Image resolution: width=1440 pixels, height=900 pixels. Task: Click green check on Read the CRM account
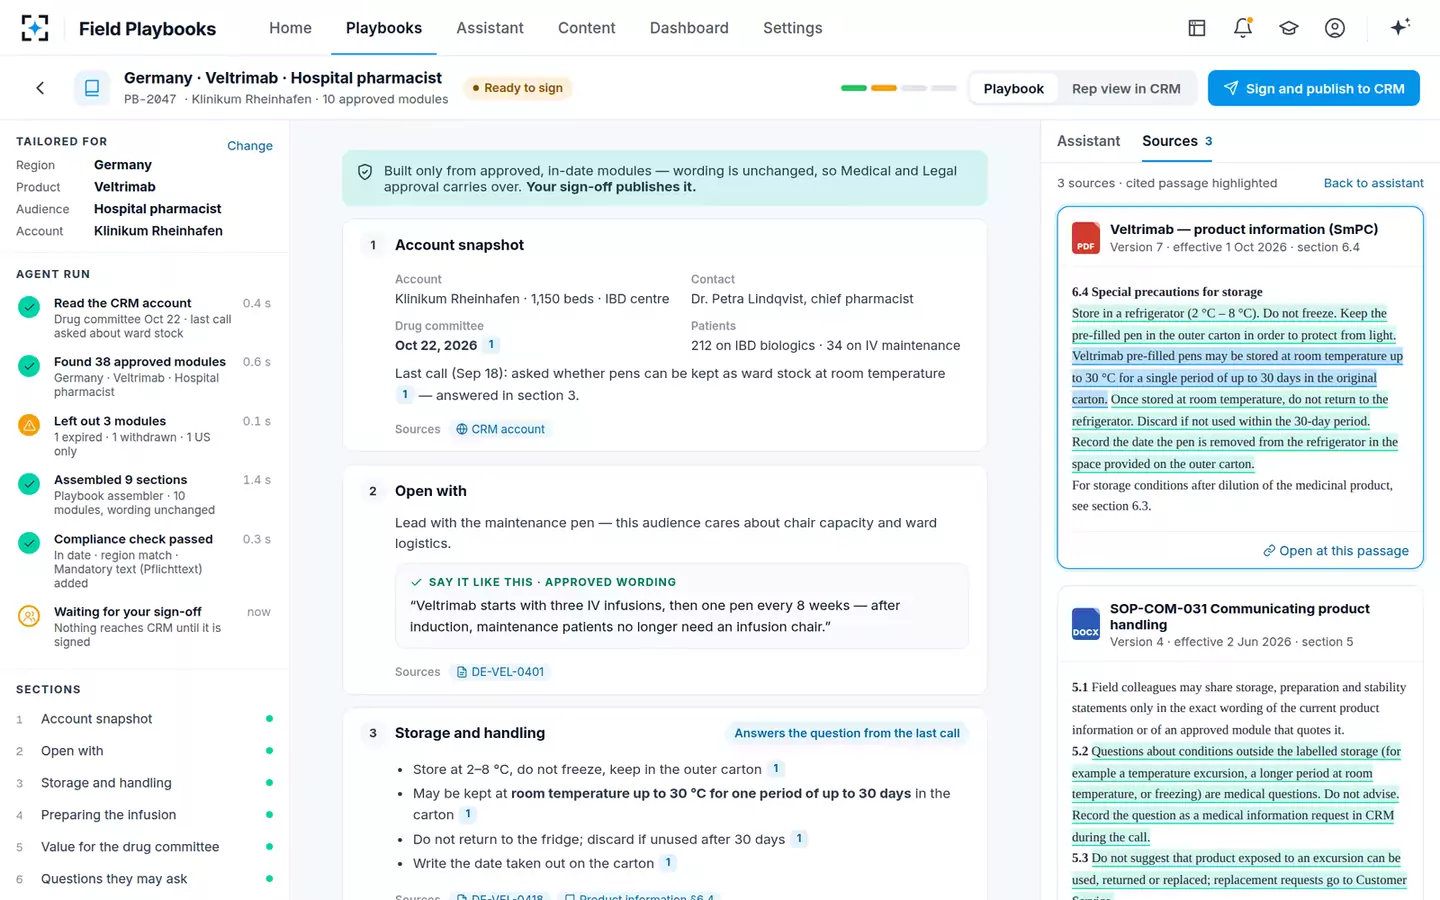(x=29, y=307)
